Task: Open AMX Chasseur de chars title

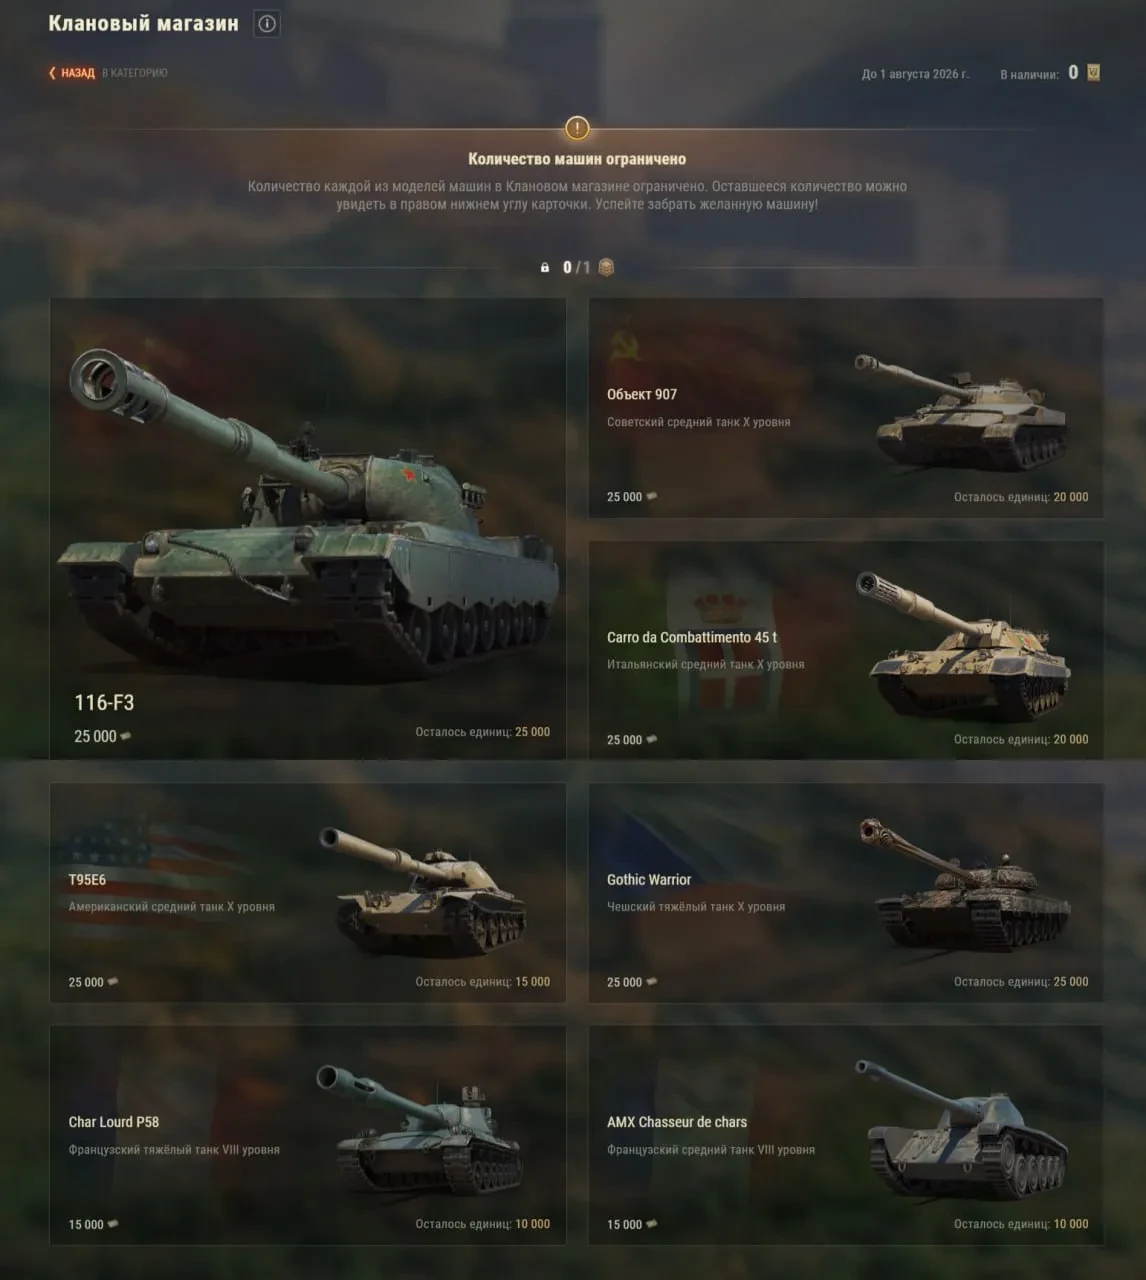Action: tap(677, 1122)
